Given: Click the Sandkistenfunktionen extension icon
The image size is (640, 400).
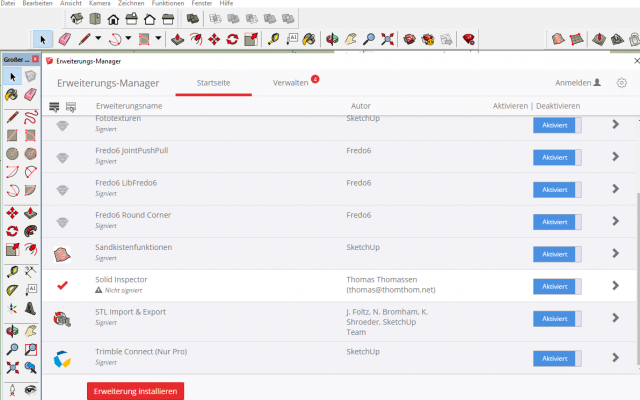Looking at the screenshot, I should tap(62, 254).
